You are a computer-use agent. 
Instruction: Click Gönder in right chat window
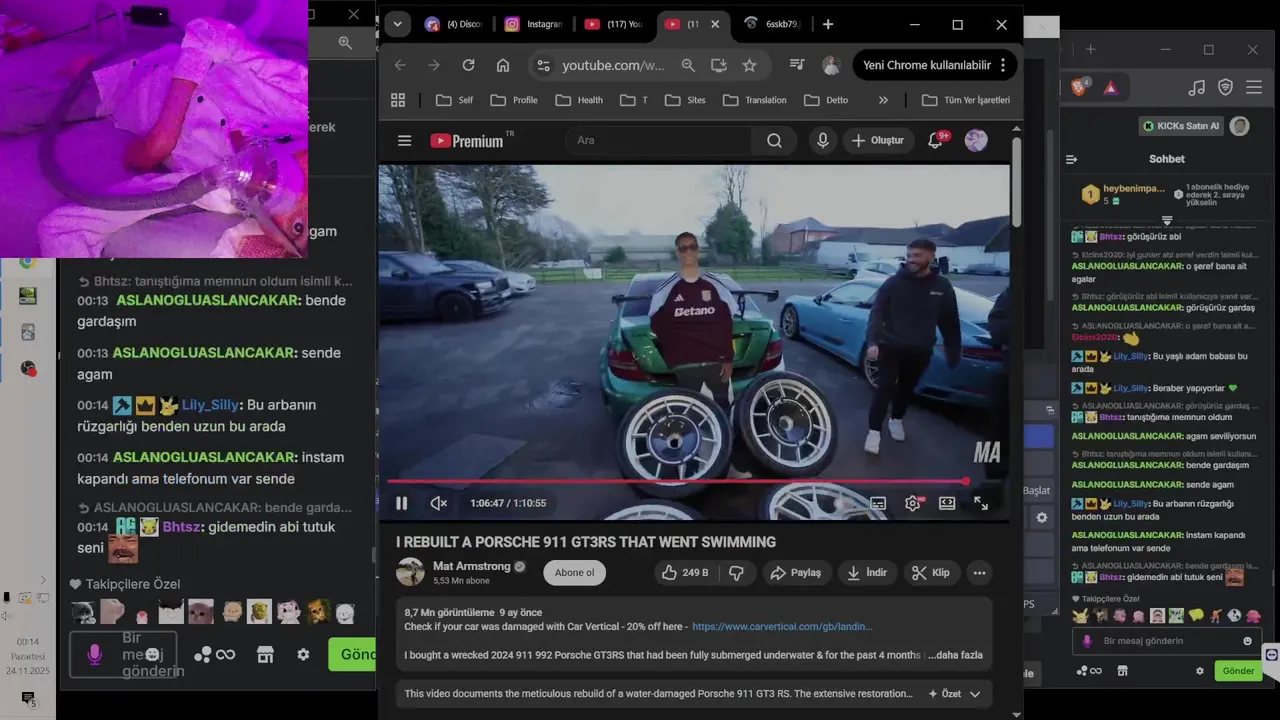click(1238, 671)
